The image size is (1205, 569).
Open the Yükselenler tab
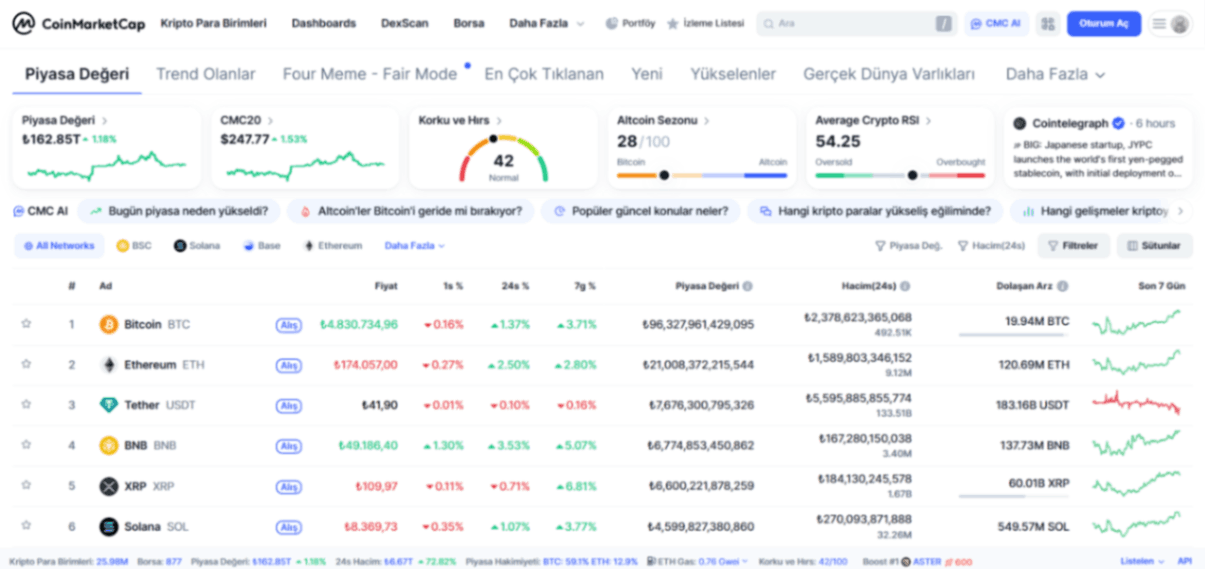pos(732,74)
